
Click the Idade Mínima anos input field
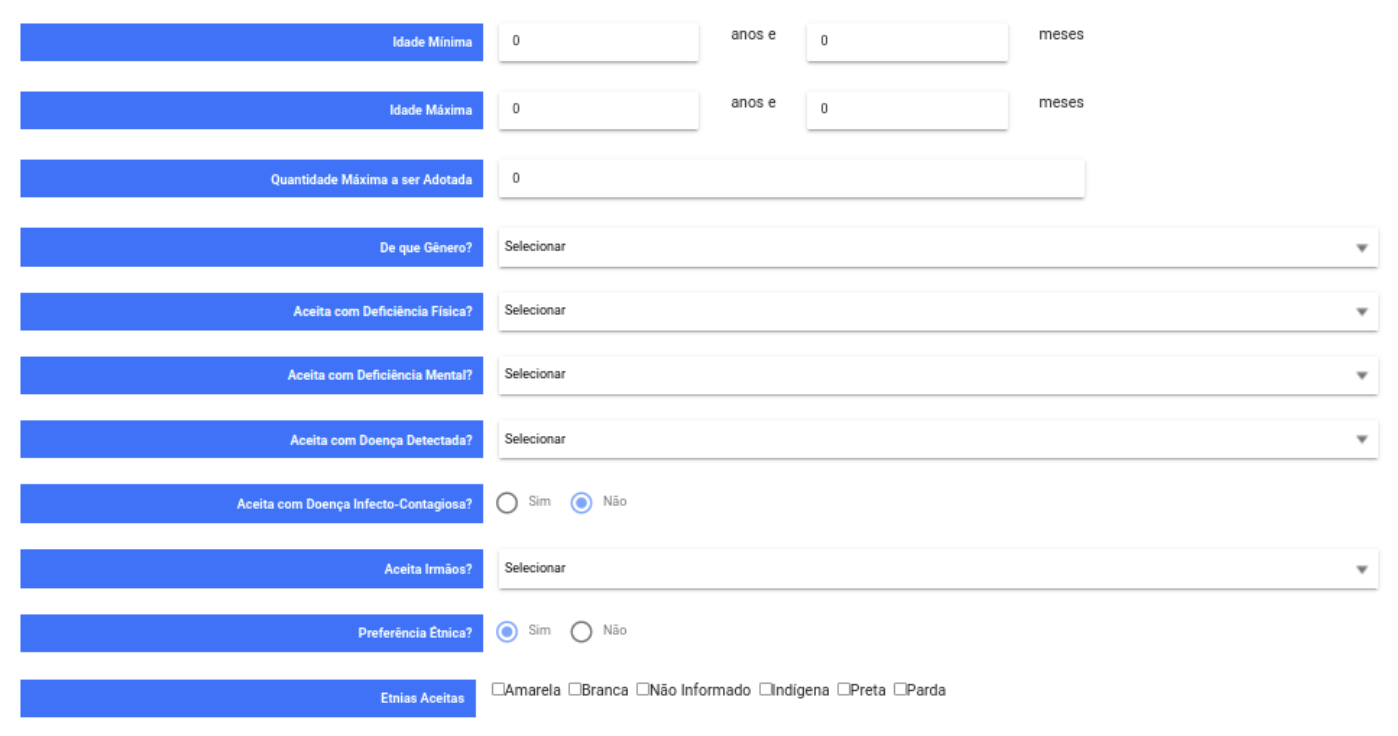598,40
